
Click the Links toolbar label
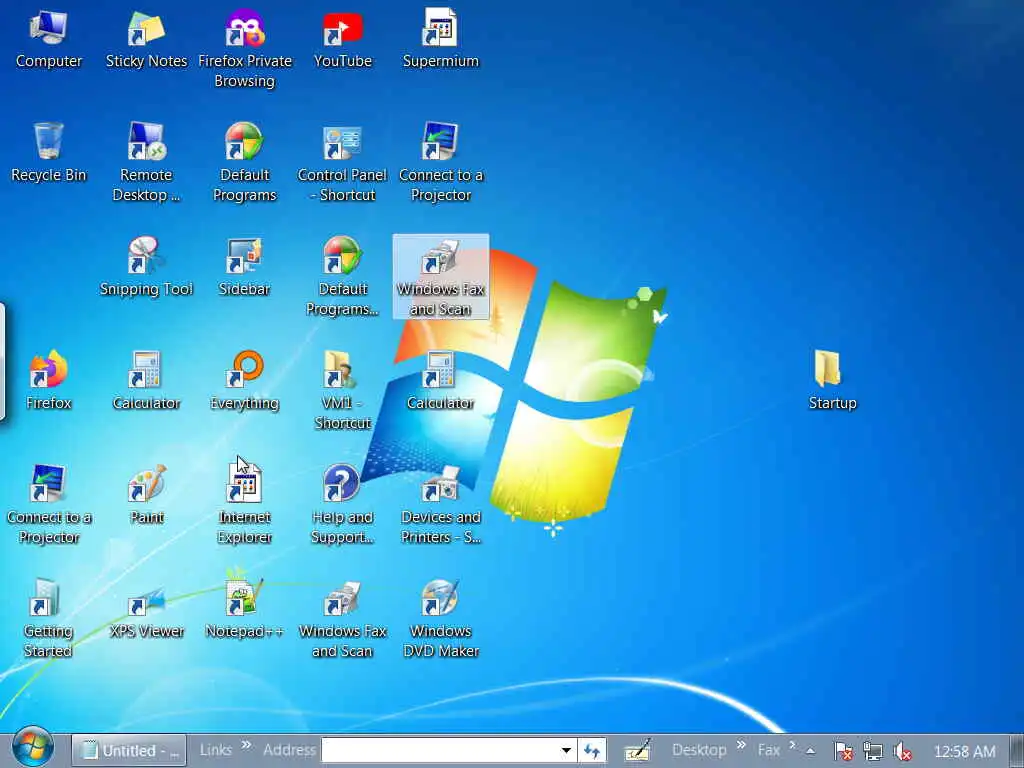tap(216, 750)
